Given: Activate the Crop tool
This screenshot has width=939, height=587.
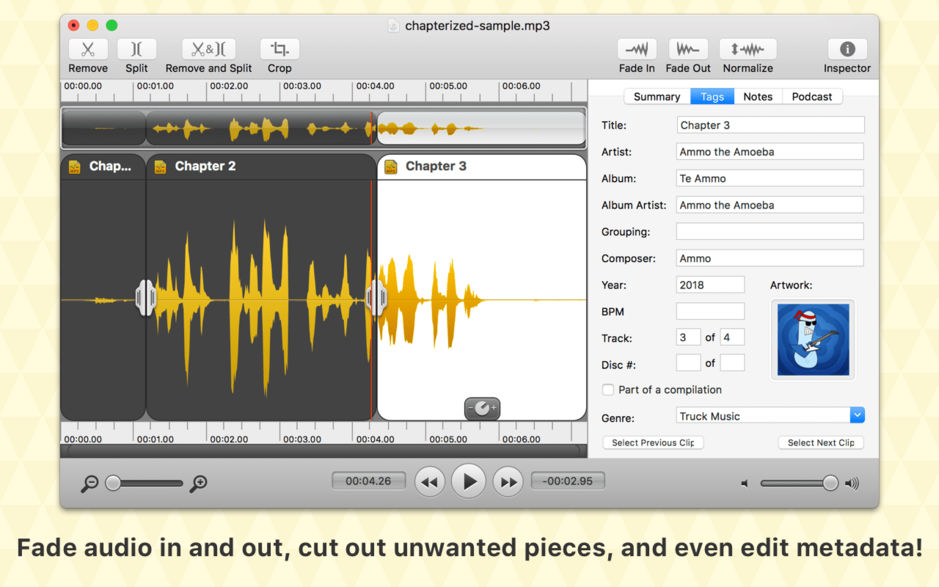Looking at the screenshot, I should coord(280,49).
